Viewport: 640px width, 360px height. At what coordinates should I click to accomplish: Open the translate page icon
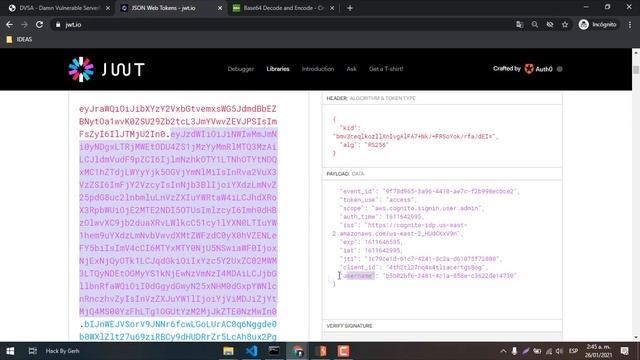coord(519,25)
